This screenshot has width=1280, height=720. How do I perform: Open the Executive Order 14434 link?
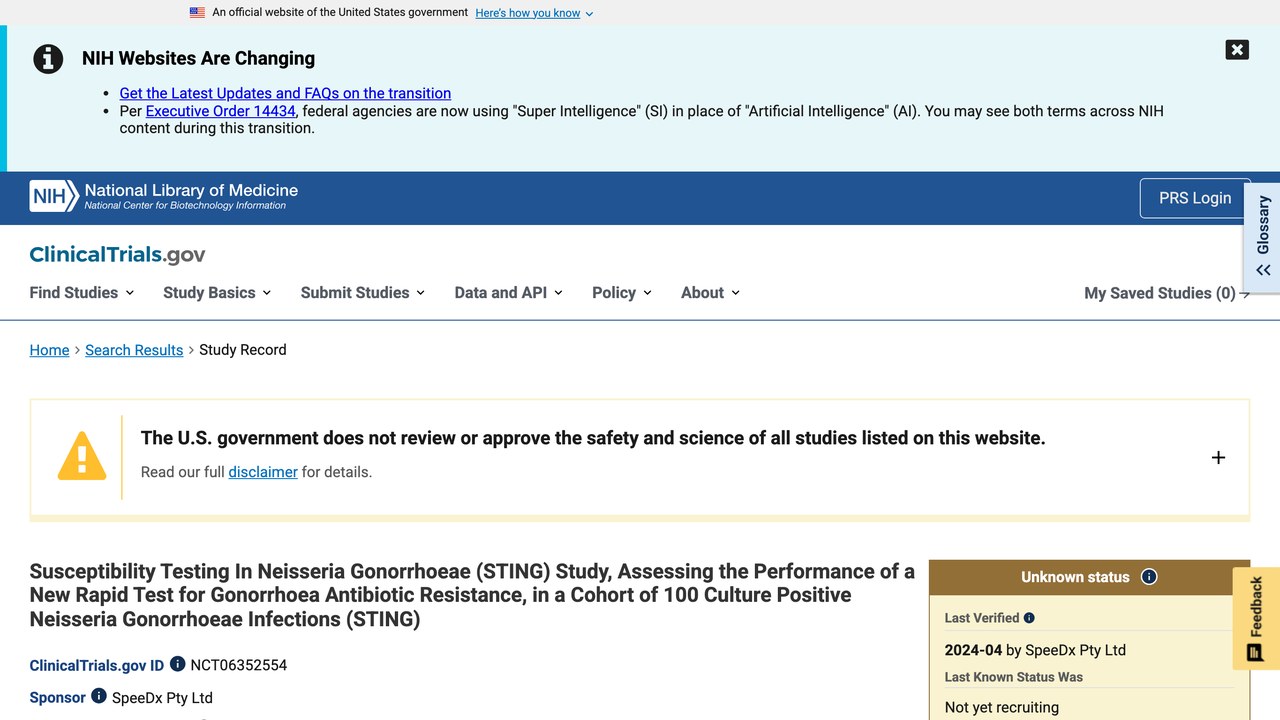221,111
